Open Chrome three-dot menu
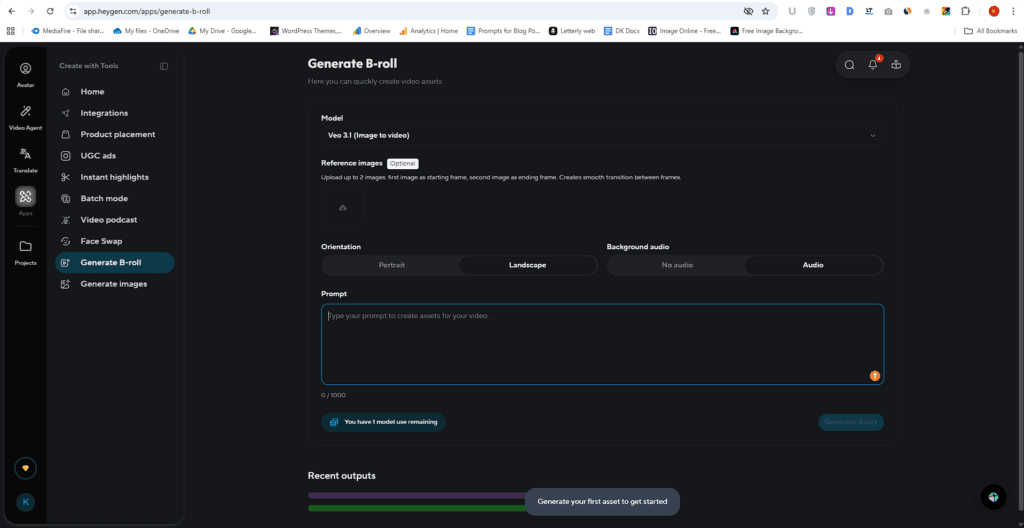1024x528 pixels. tap(1013, 11)
